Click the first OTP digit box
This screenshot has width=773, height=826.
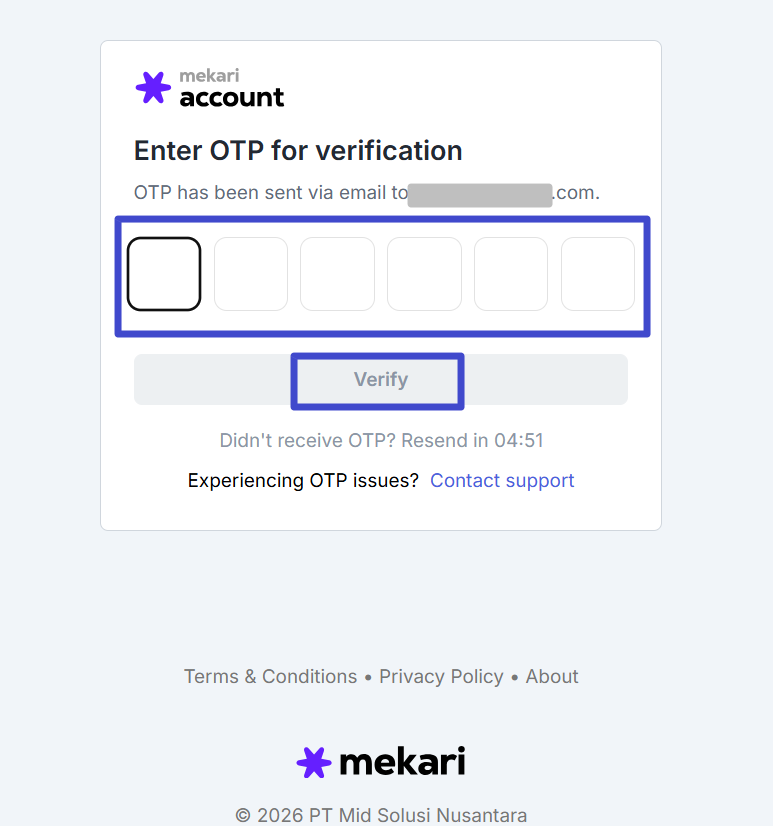[x=164, y=274]
